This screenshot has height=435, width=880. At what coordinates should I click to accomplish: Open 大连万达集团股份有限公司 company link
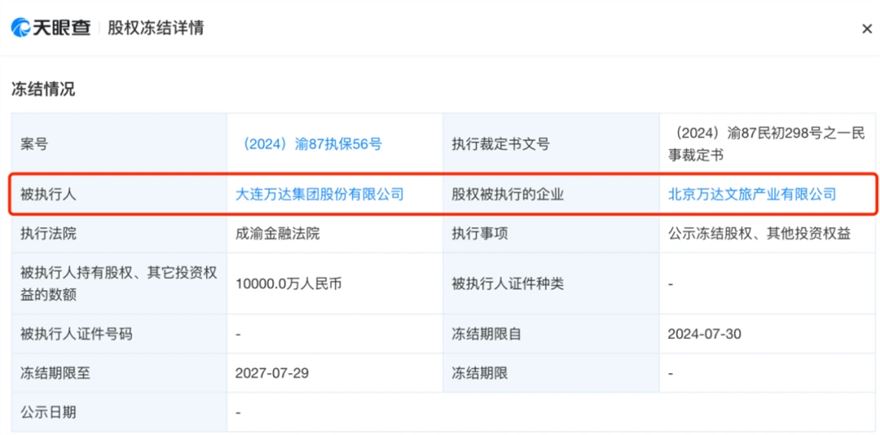319,194
